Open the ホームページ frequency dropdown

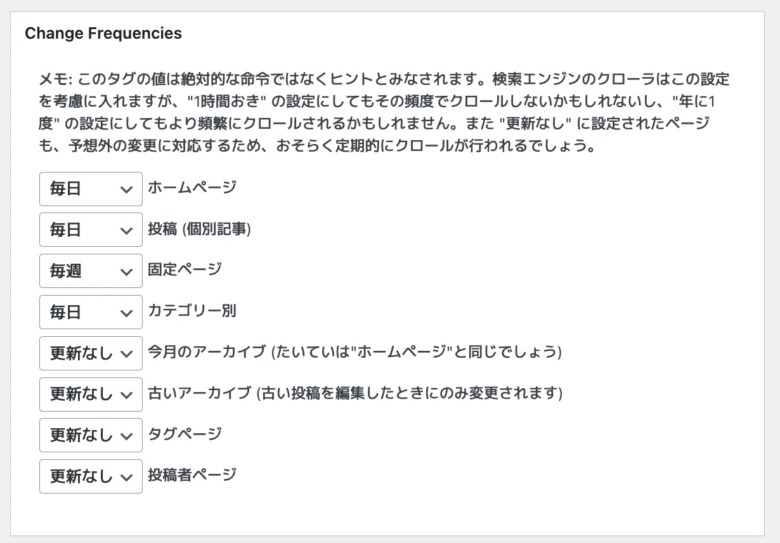point(91,189)
